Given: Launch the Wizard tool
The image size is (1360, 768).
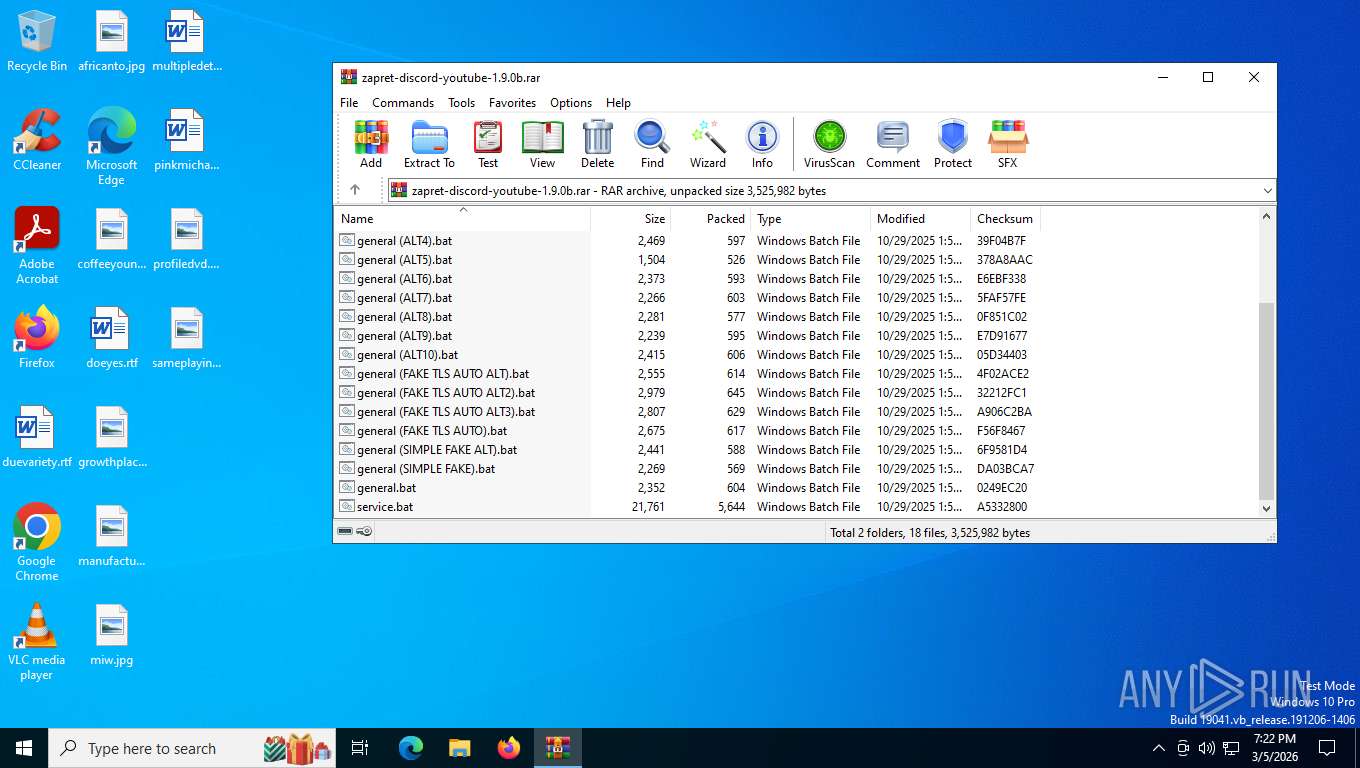Looking at the screenshot, I should pos(707,144).
